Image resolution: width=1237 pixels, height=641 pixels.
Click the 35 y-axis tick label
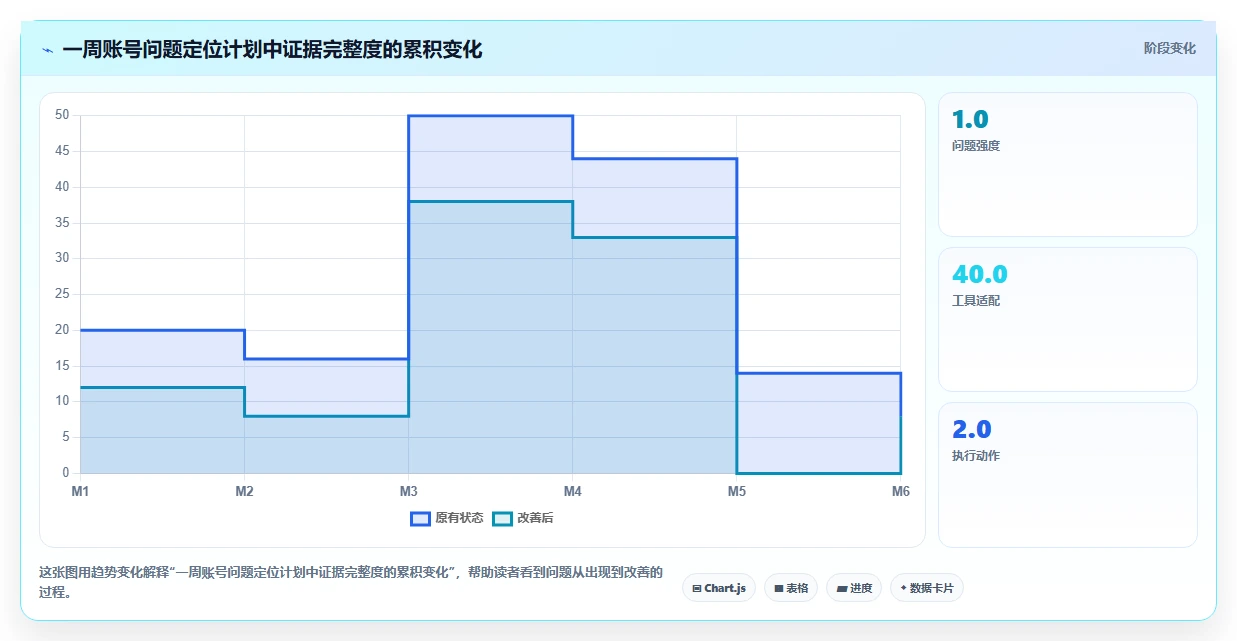tap(62, 222)
